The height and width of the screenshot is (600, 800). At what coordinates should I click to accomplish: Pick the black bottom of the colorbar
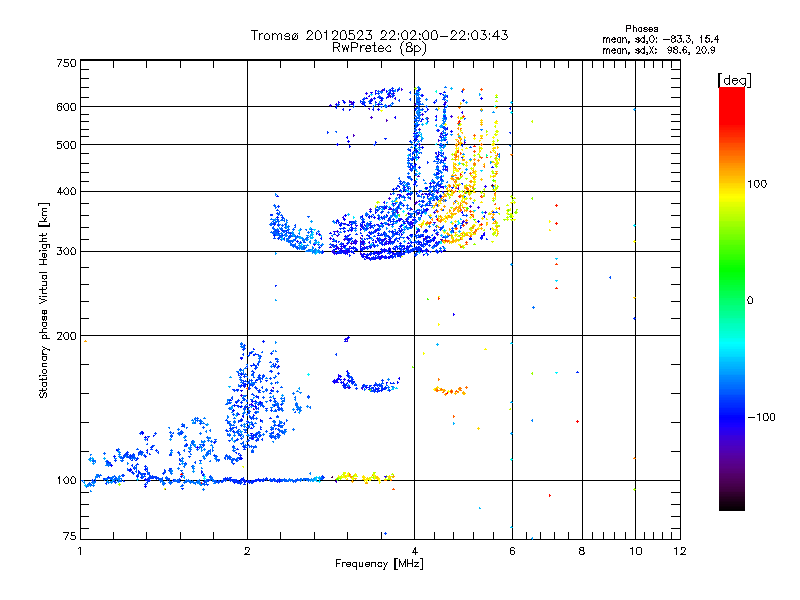732,503
